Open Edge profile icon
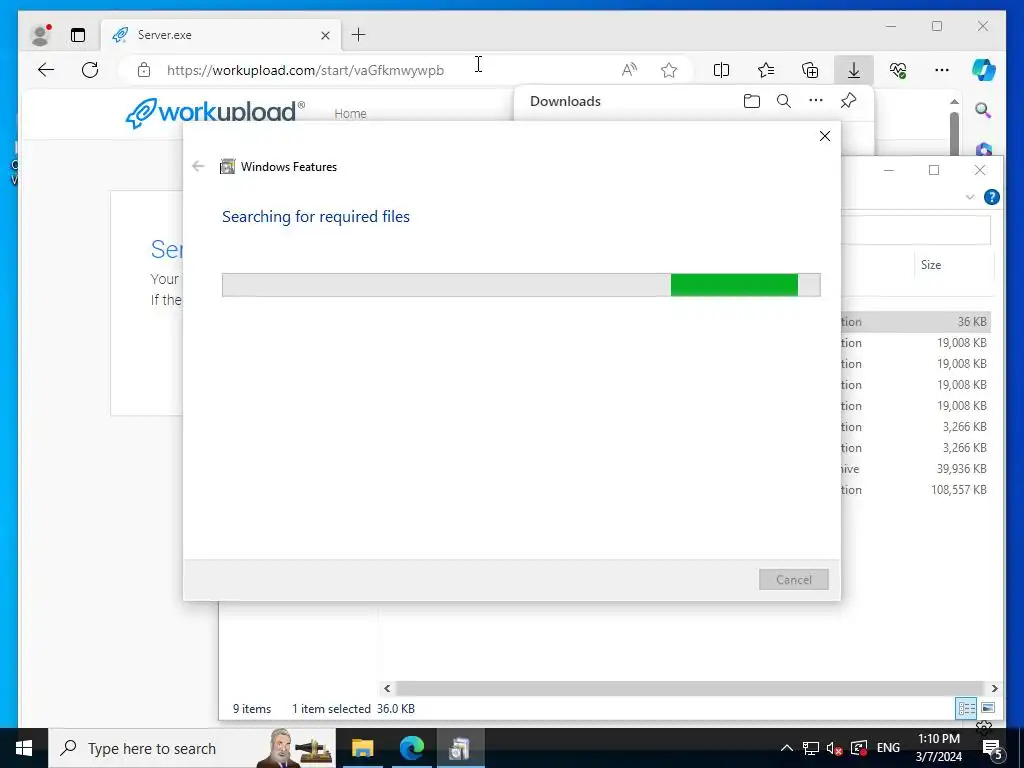This screenshot has width=1024, height=768. 41,35
